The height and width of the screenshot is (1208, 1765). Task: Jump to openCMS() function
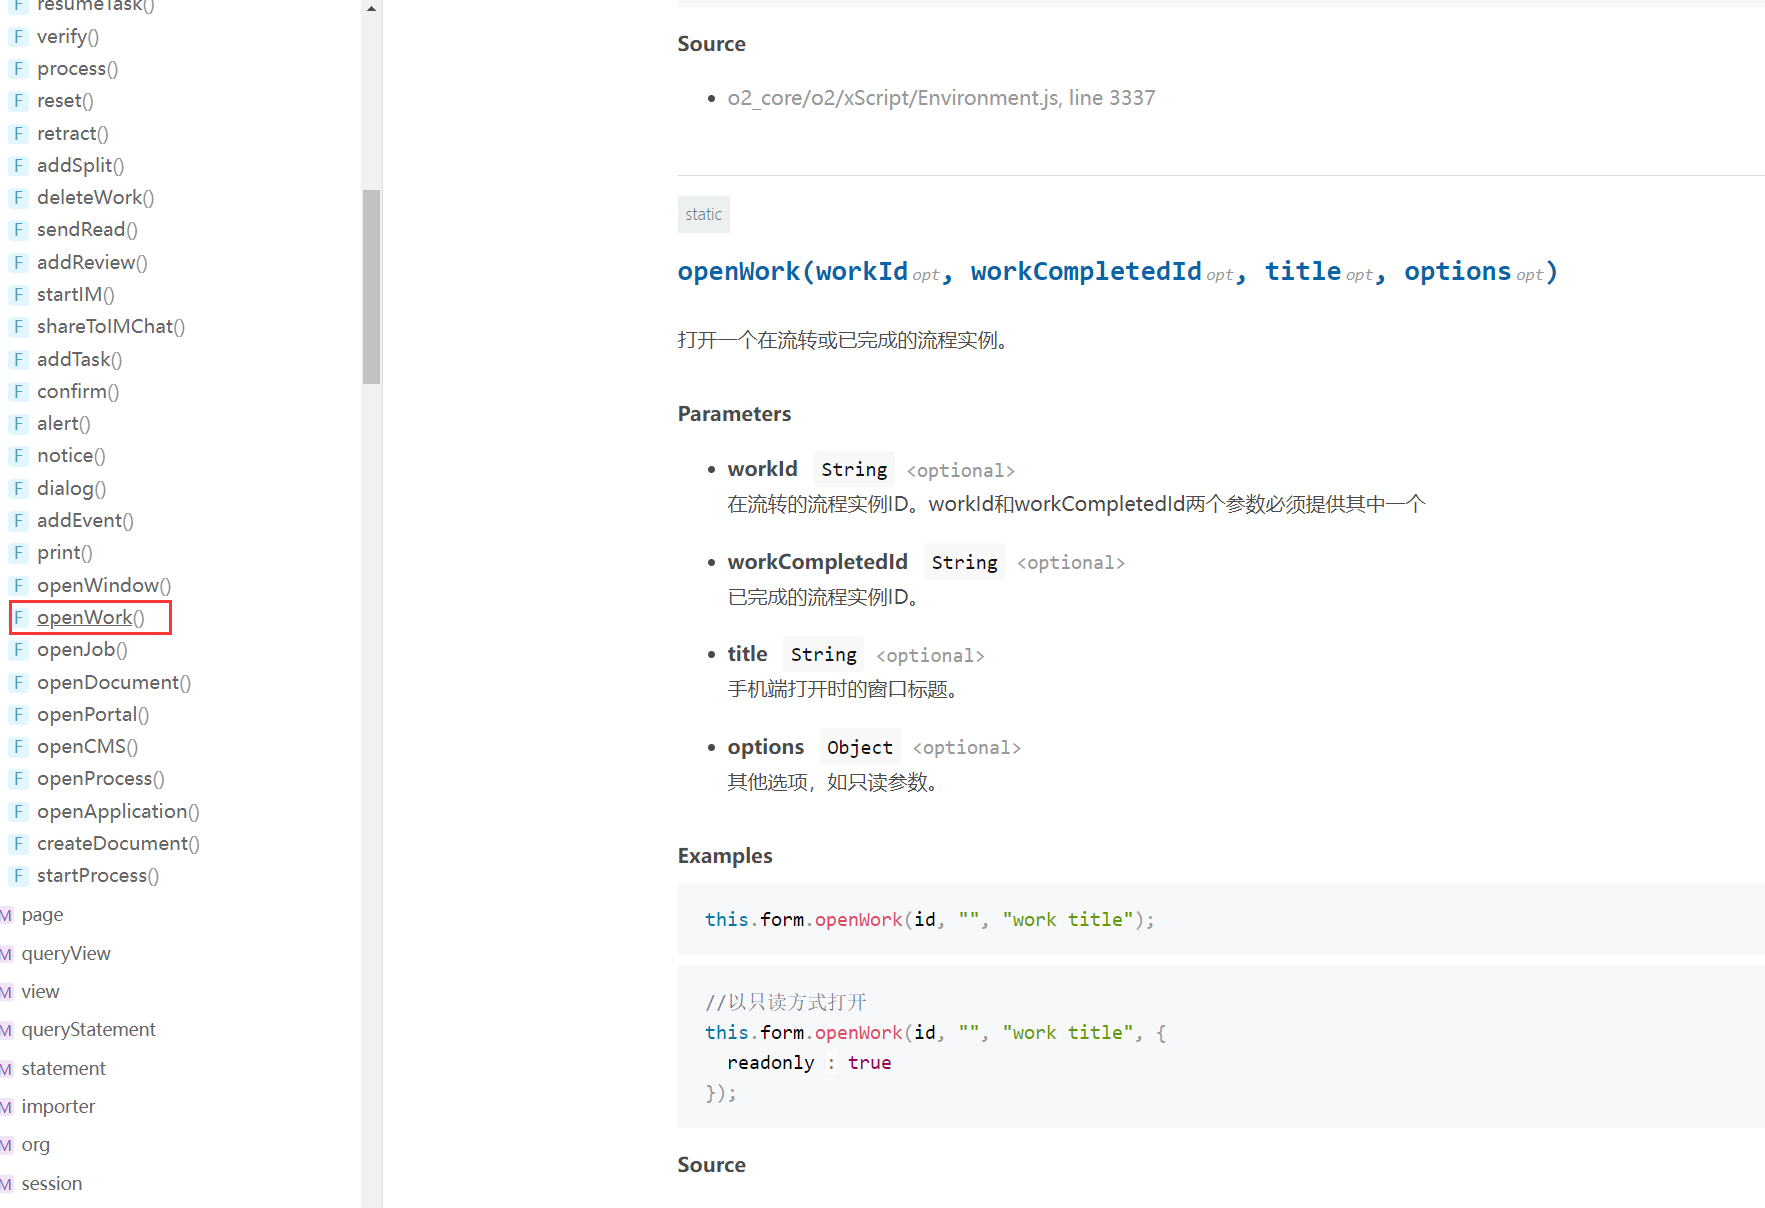[x=87, y=747]
